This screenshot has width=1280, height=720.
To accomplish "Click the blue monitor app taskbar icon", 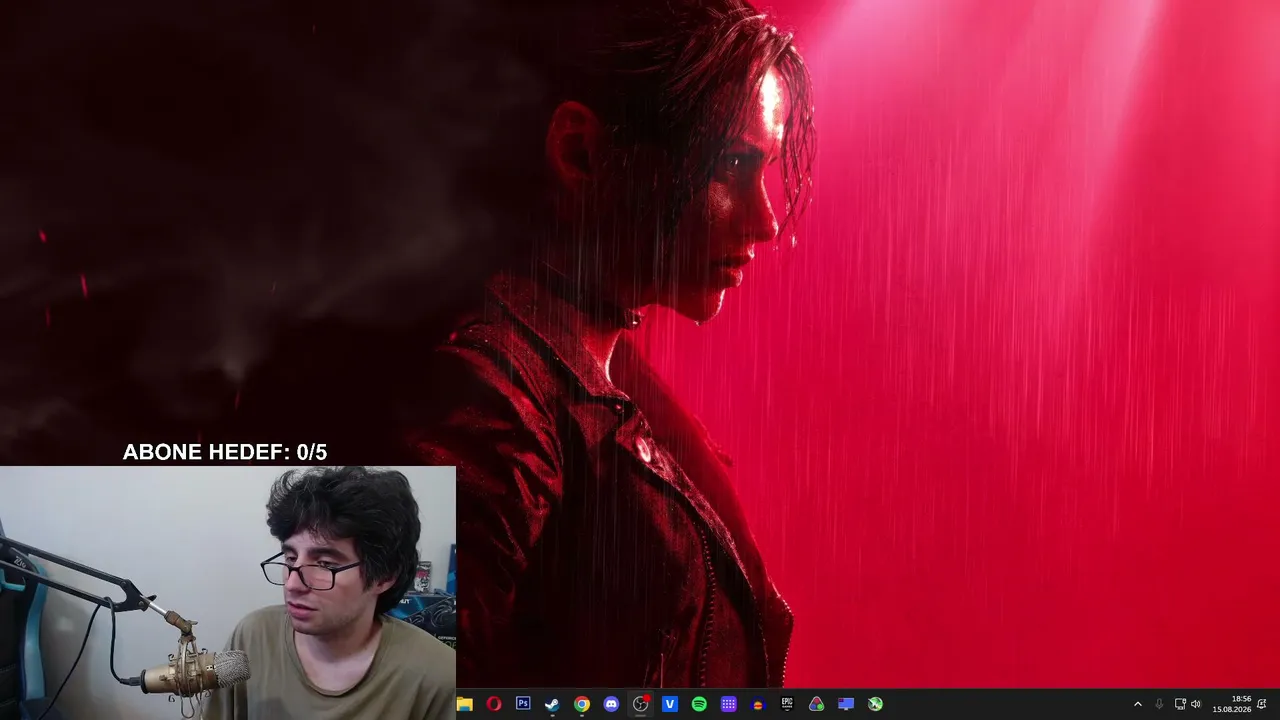I will click(x=846, y=704).
